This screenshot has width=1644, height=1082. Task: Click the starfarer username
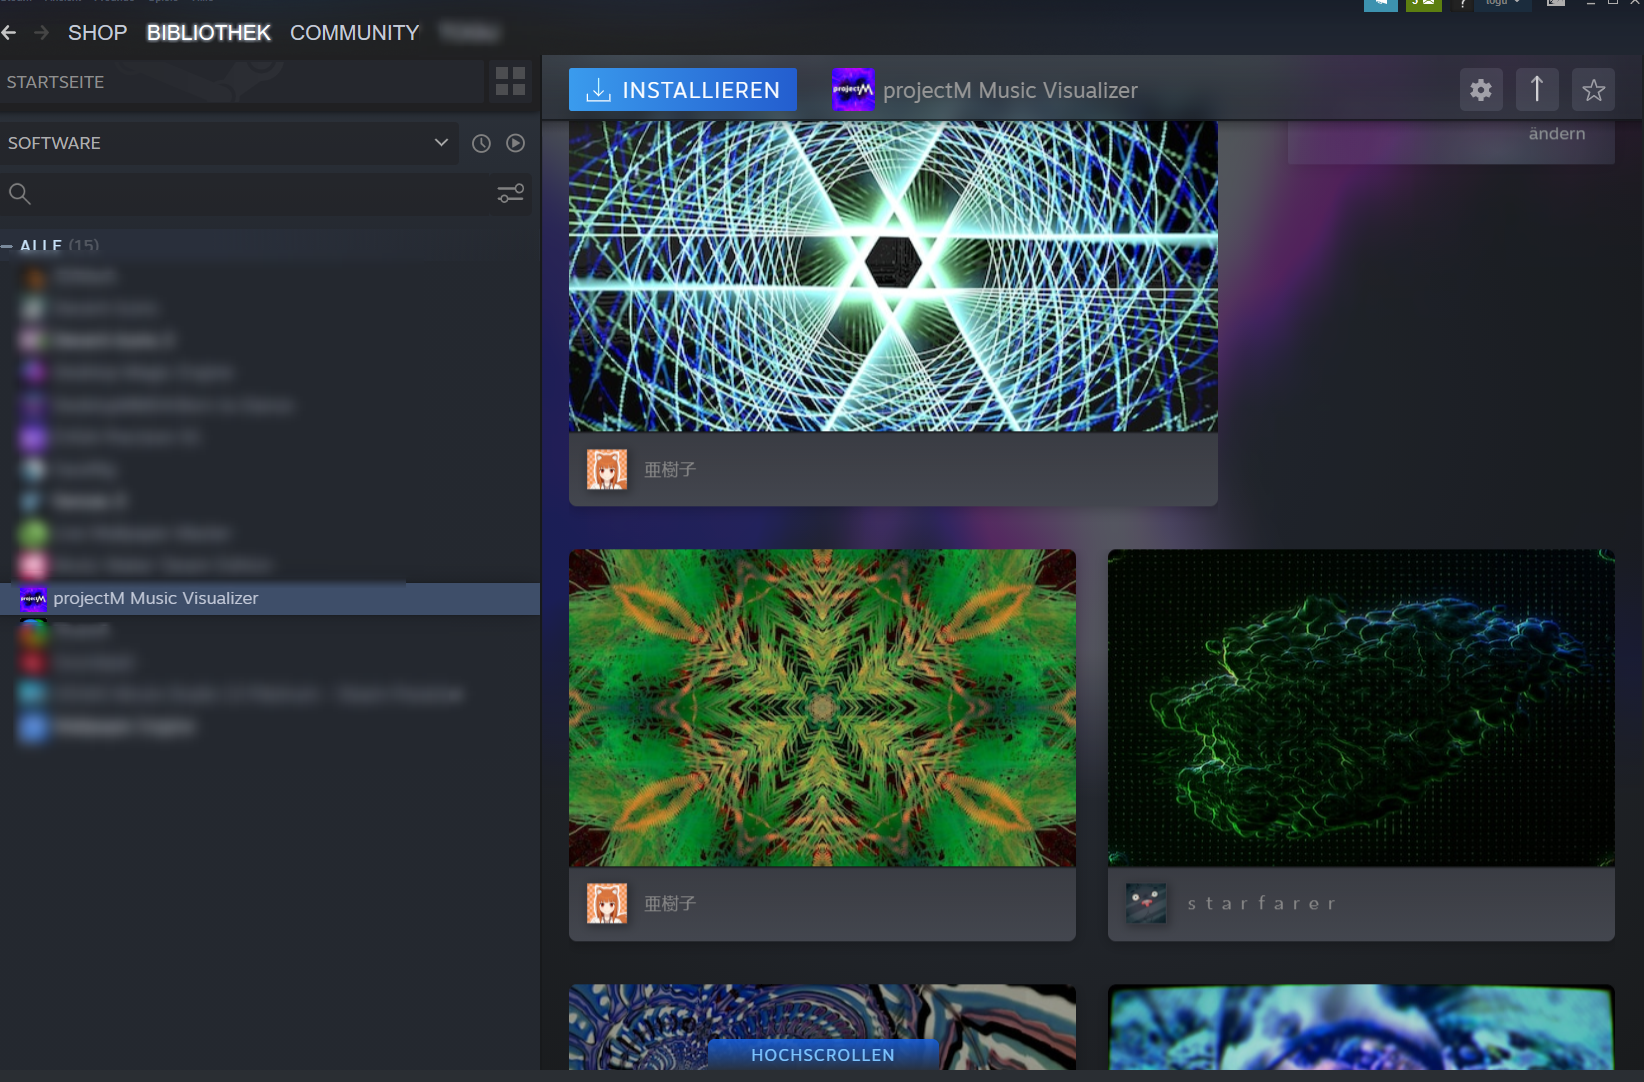[1261, 903]
